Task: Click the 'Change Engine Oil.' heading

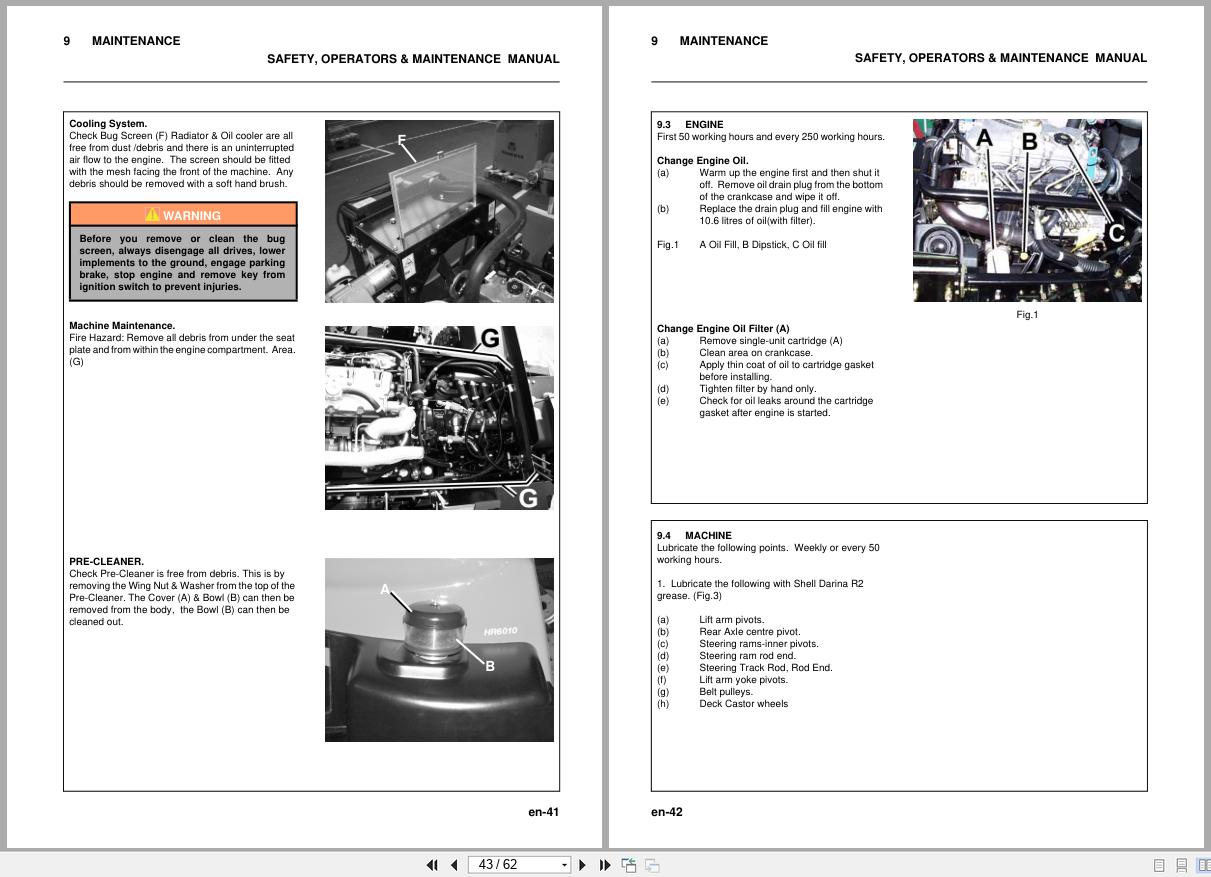Action: pos(702,161)
